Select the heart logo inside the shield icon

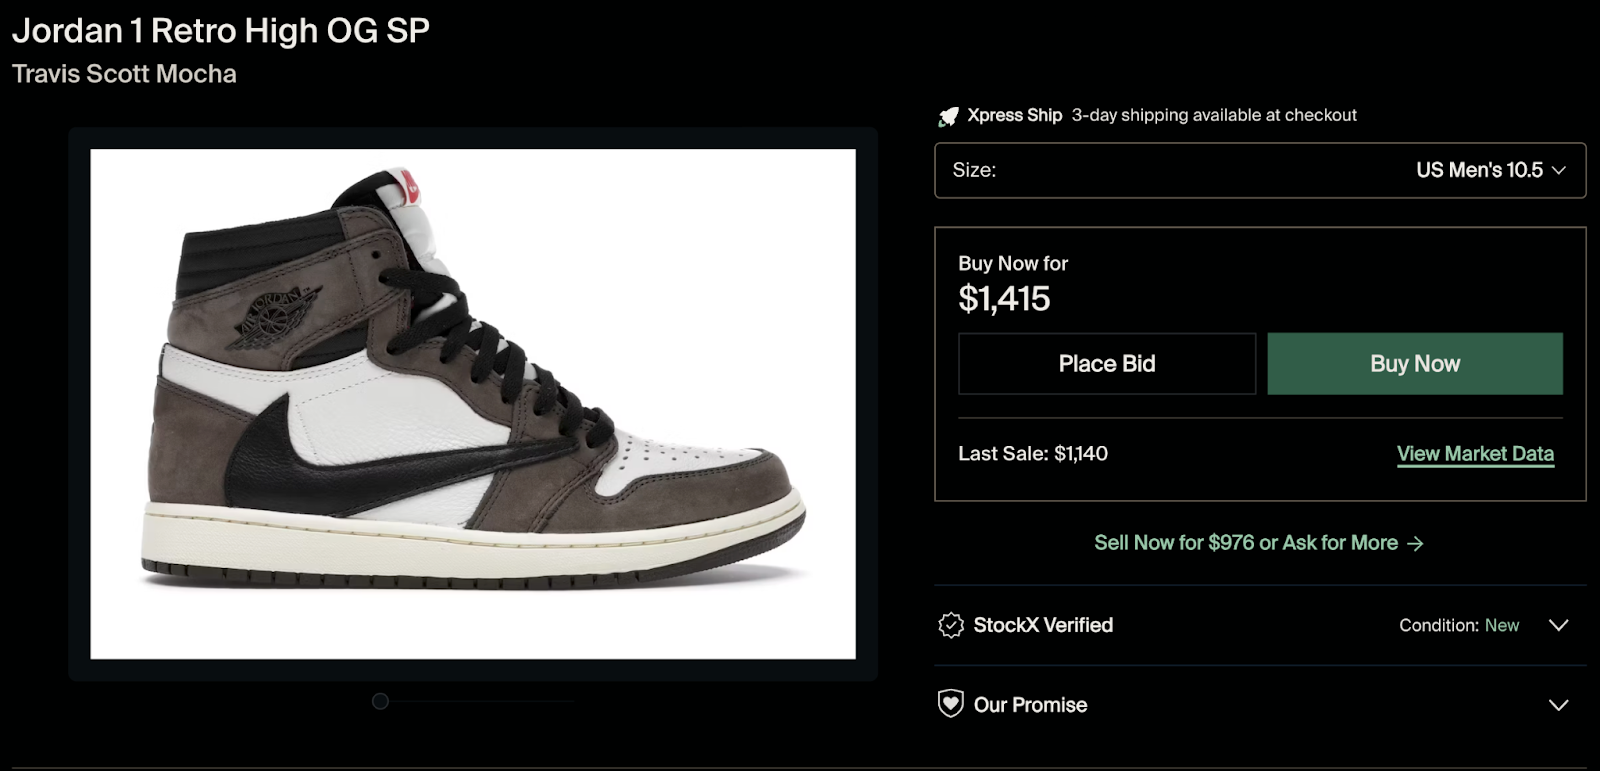pos(950,704)
